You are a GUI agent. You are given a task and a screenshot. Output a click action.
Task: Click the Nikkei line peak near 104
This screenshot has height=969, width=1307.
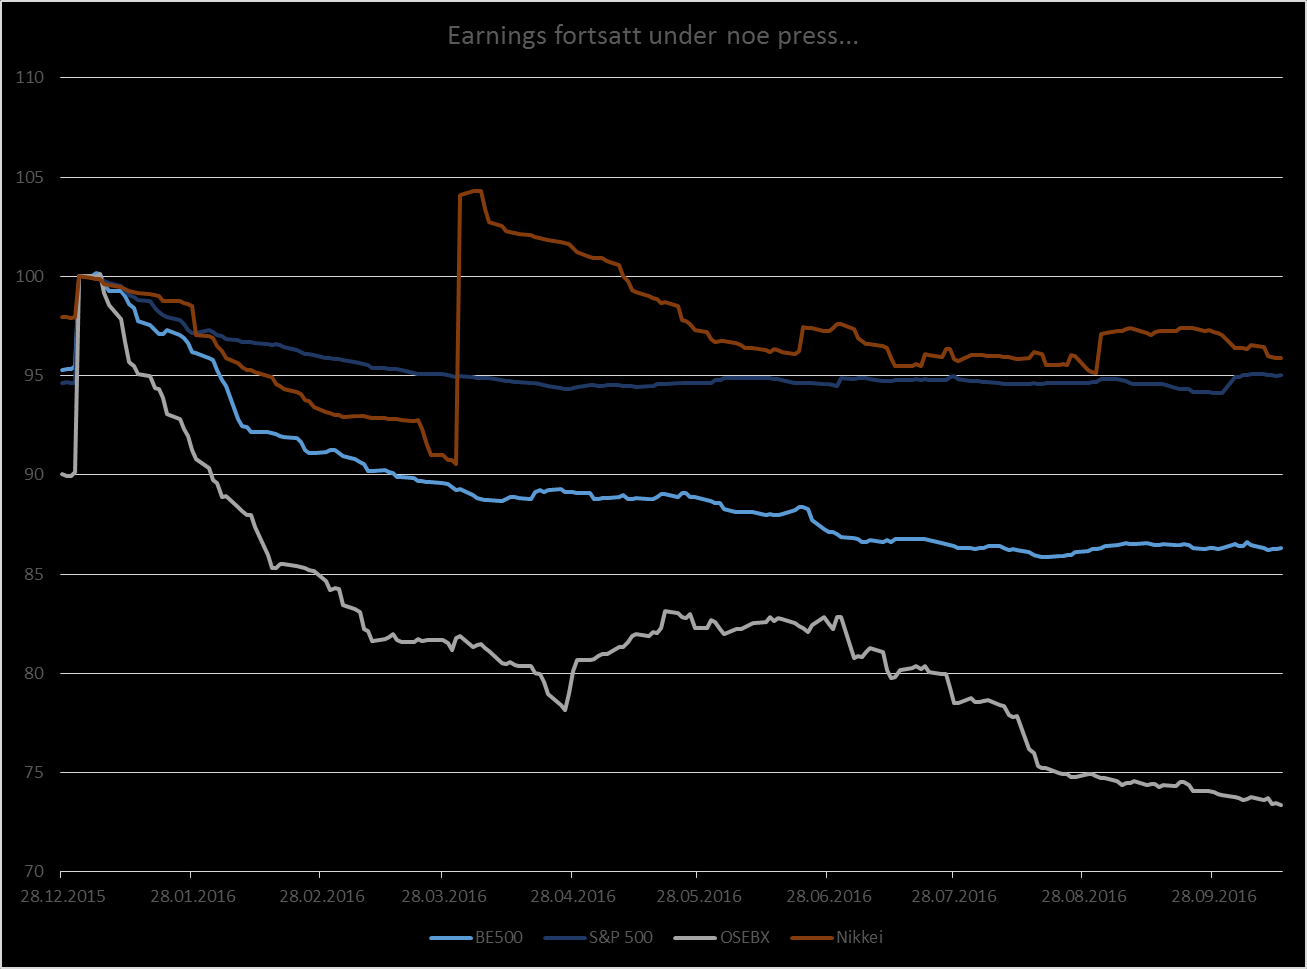click(476, 191)
